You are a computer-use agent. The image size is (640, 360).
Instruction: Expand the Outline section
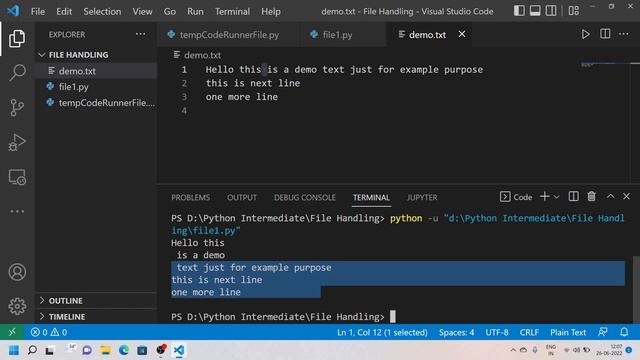tap(96, 301)
